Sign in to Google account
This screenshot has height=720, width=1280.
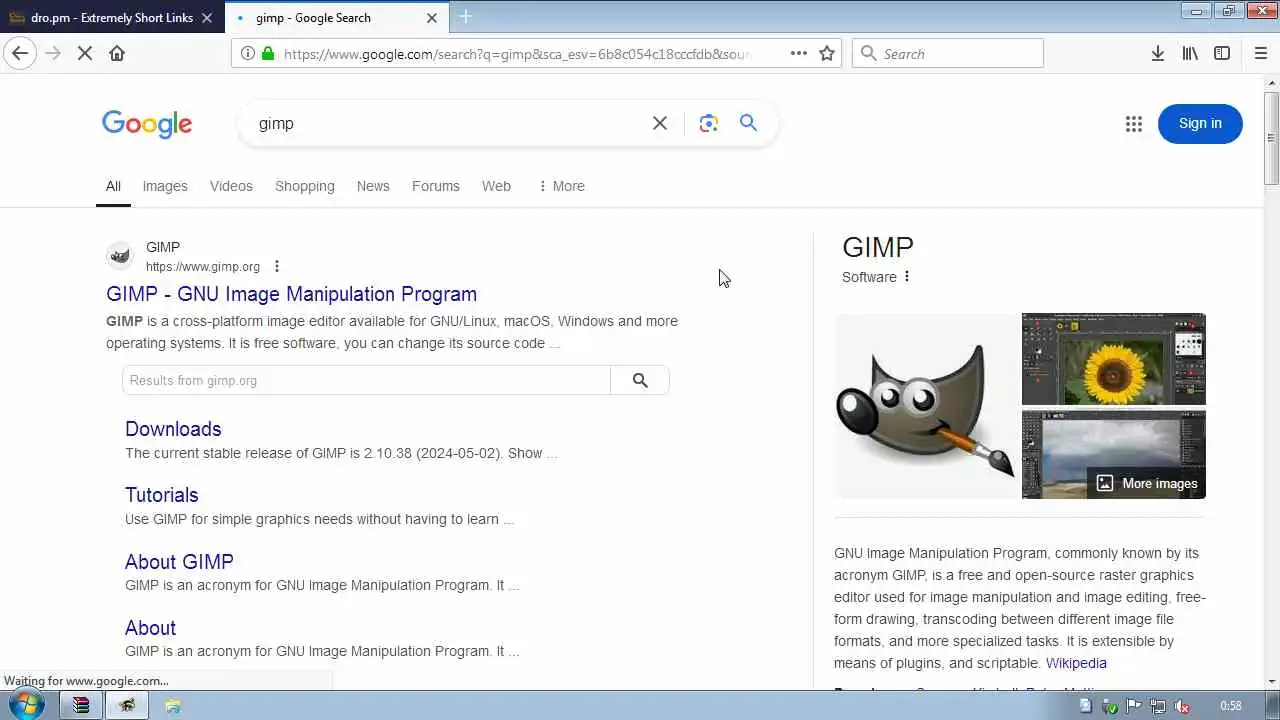1200,123
